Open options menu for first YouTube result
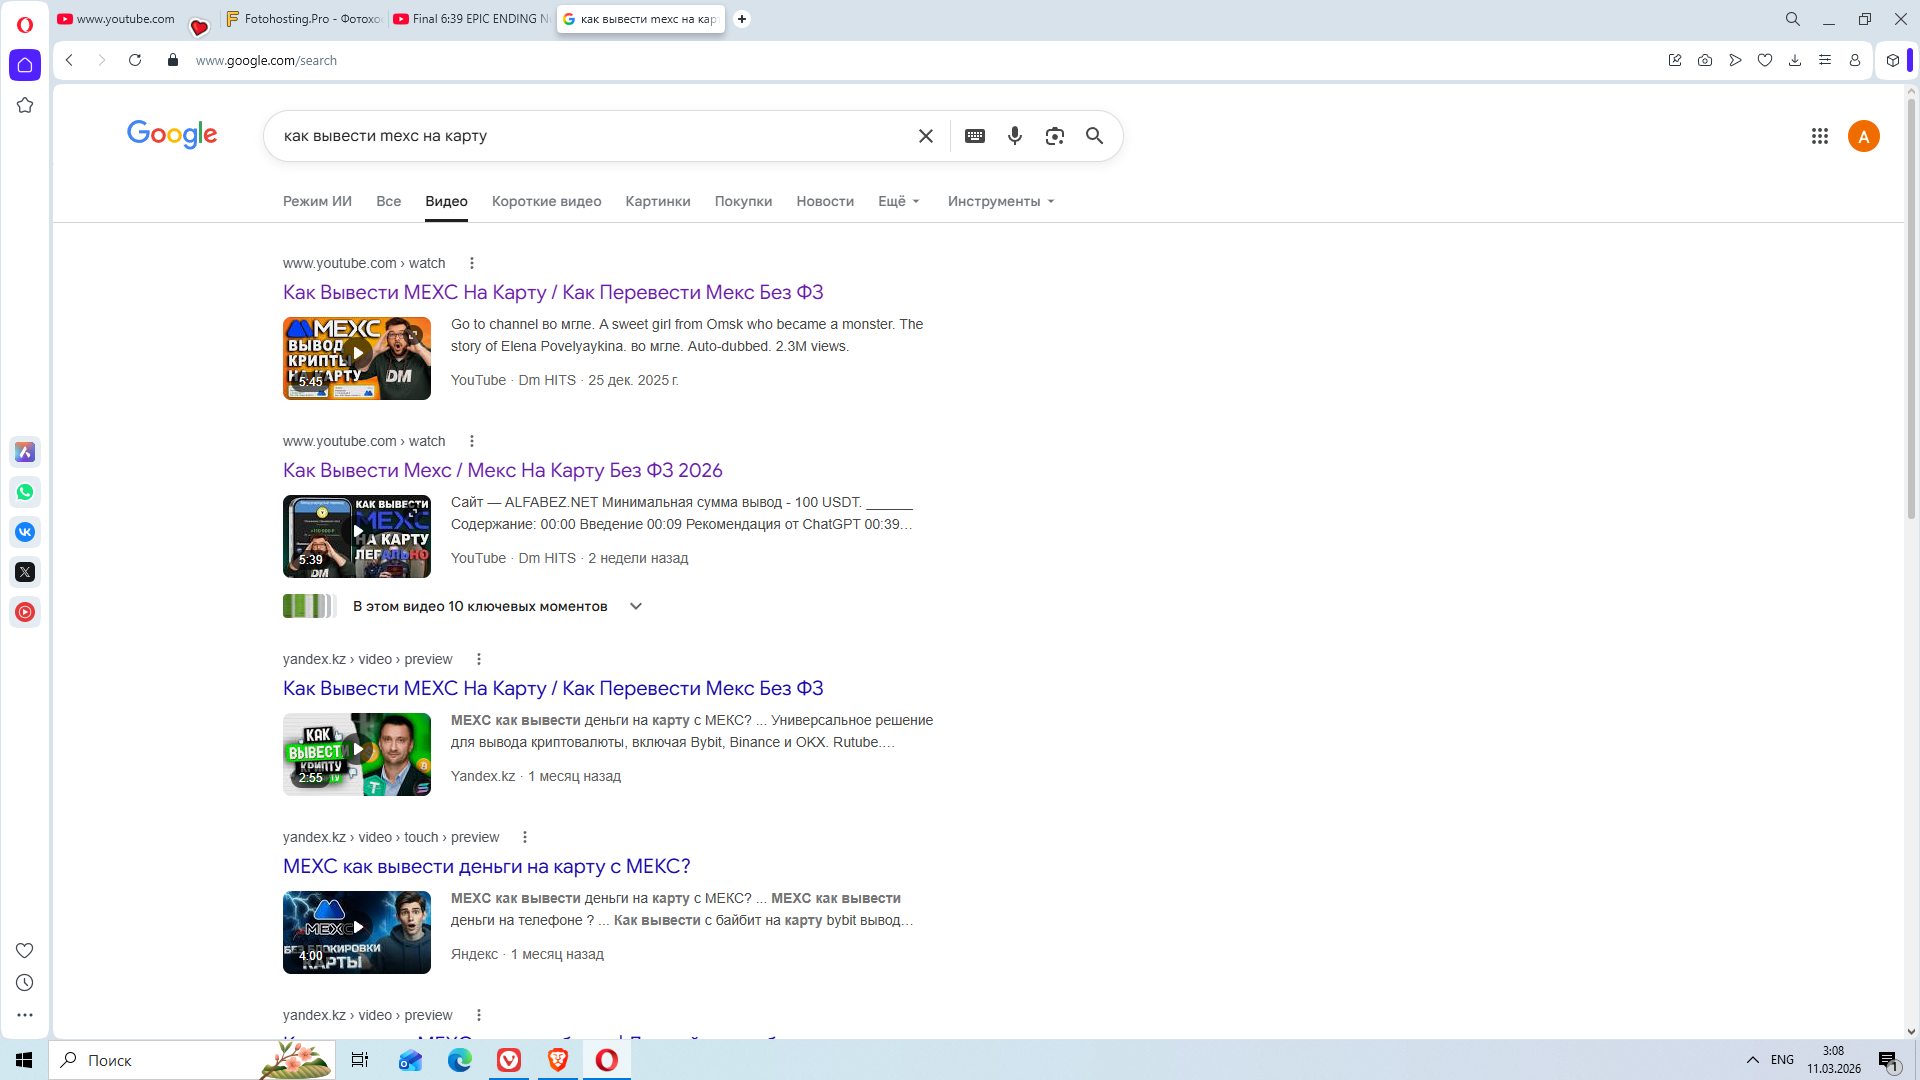This screenshot has width=1920, height=1080. [x=472, y=263]
